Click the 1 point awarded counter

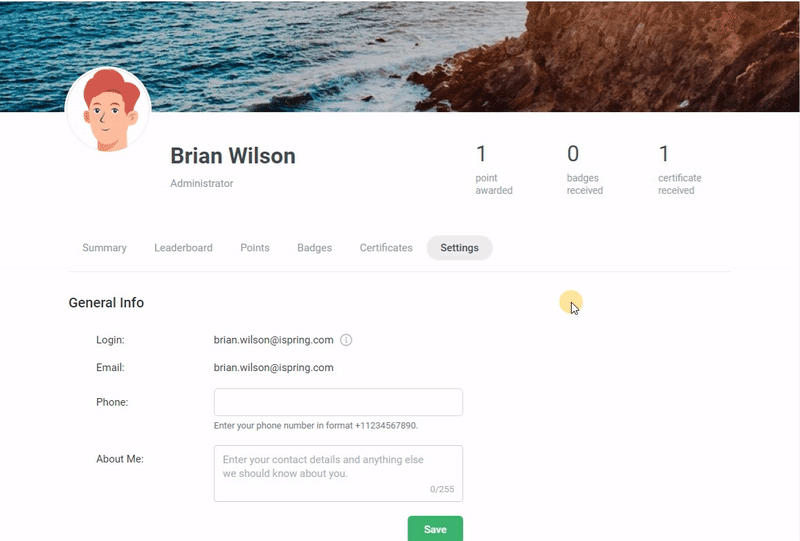coord(494,170)
